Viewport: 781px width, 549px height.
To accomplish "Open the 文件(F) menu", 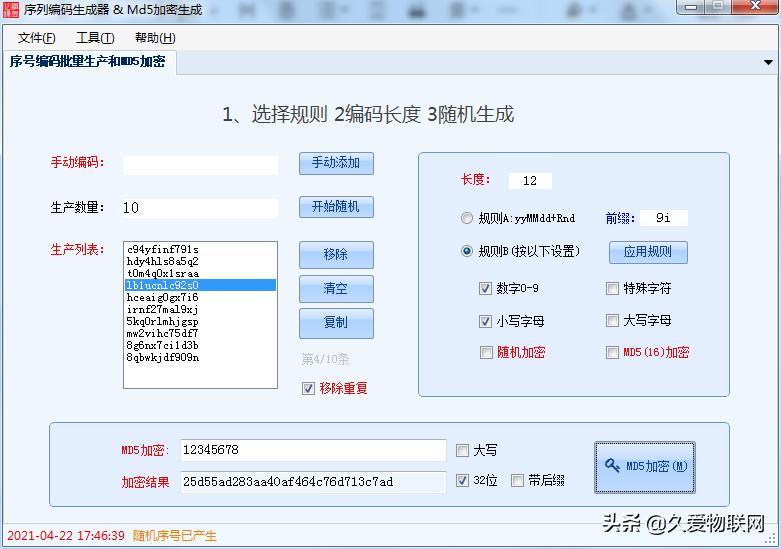I will point(36,38).
